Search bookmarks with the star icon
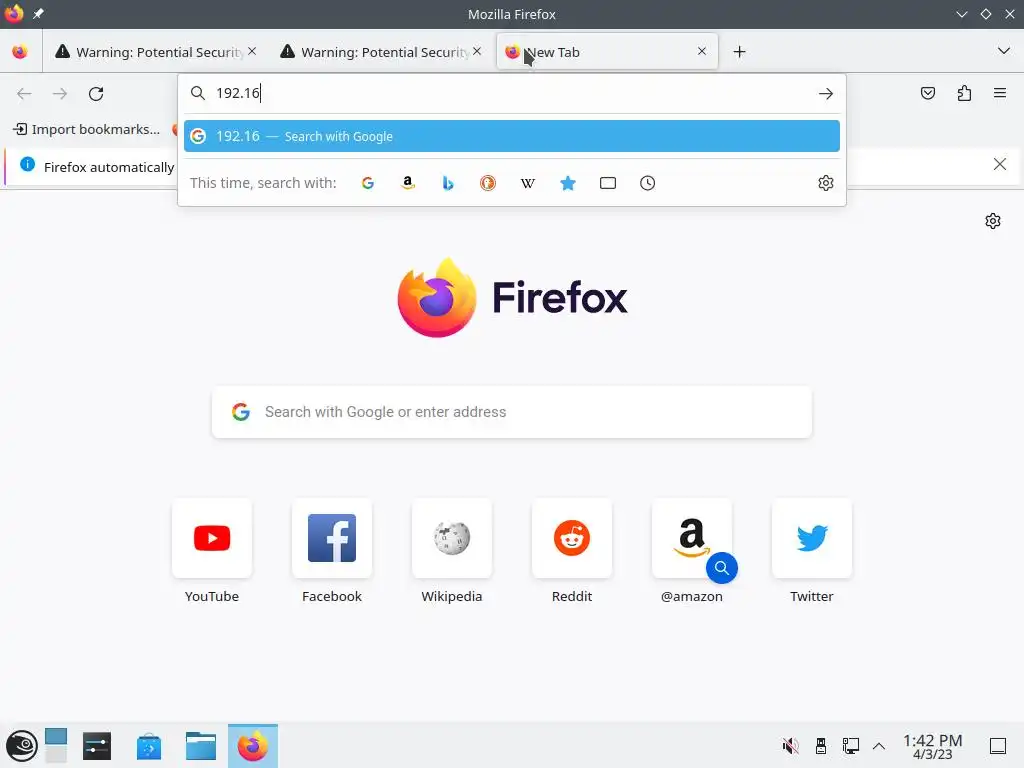The image size is (1024, 768). [x=568, y=183]
